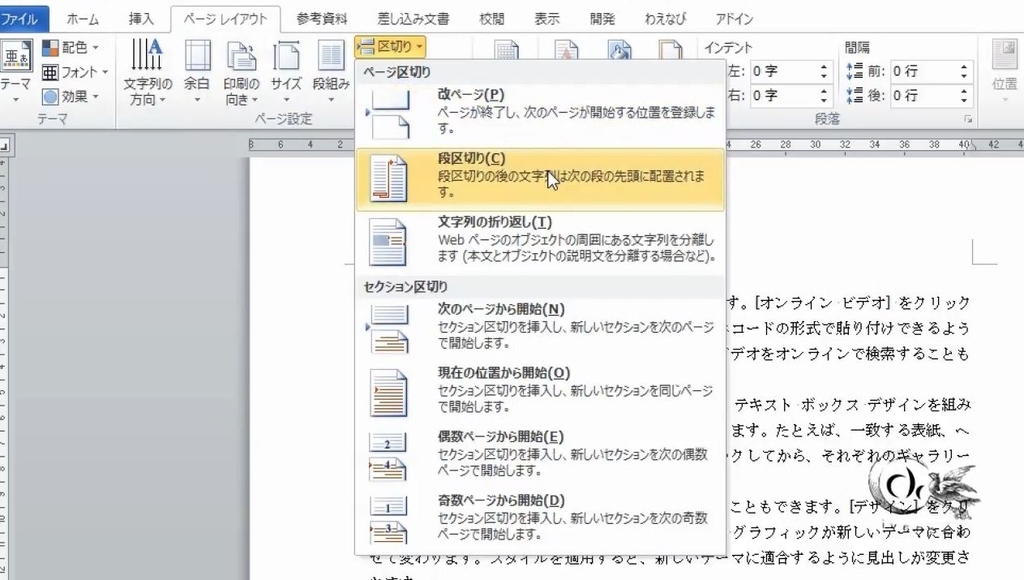Switch to the 差し込み文書 tab
This screenshot has width=1024, height=580.
point(413,19)
